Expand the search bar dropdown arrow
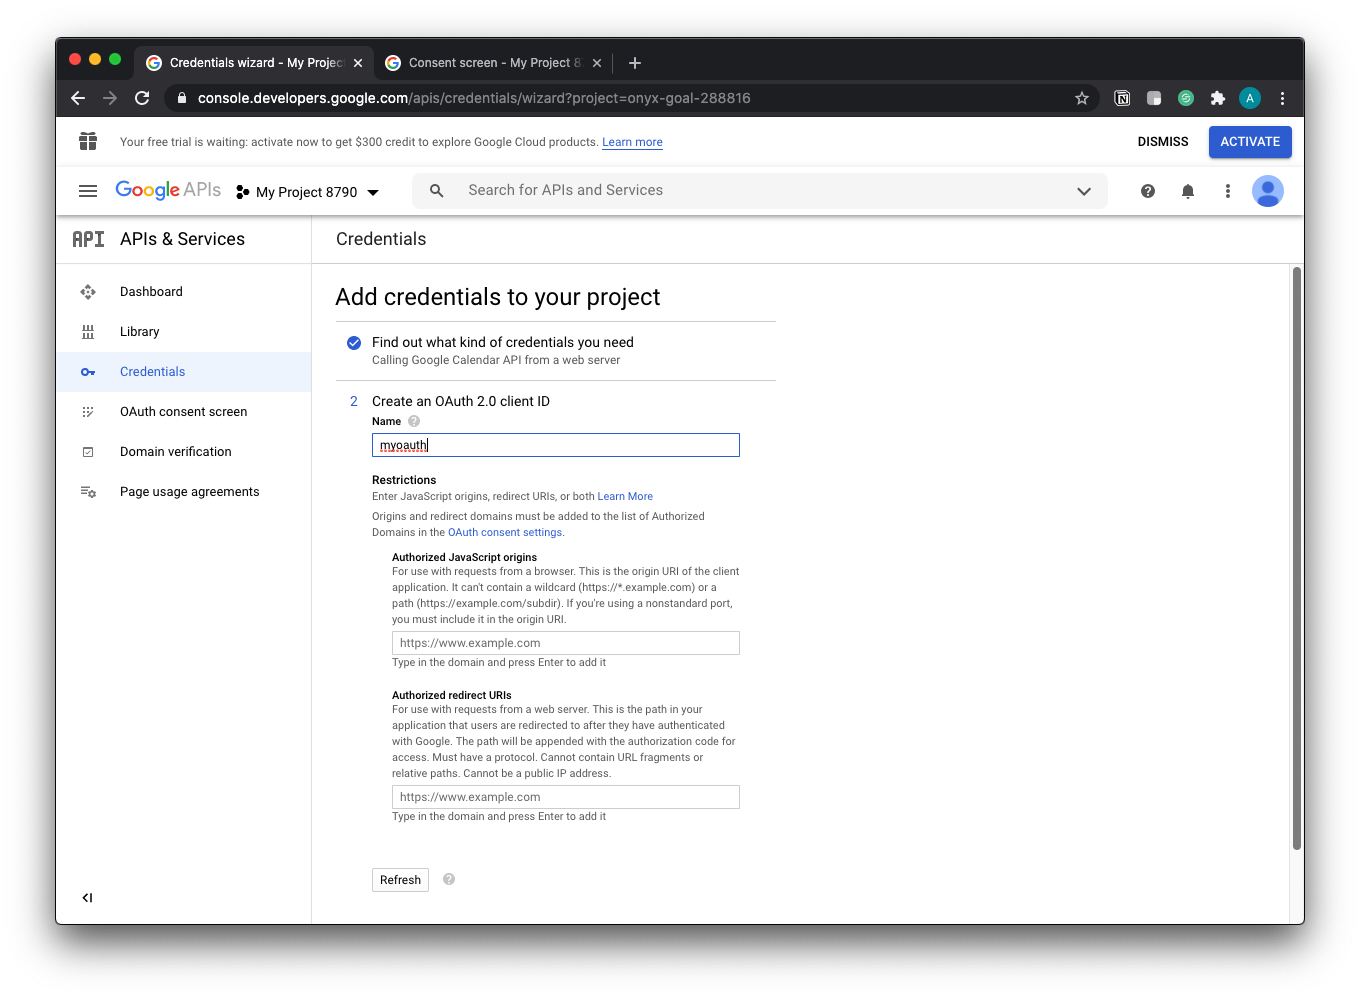1360x998 pixels. click(x=1083, y=191)
